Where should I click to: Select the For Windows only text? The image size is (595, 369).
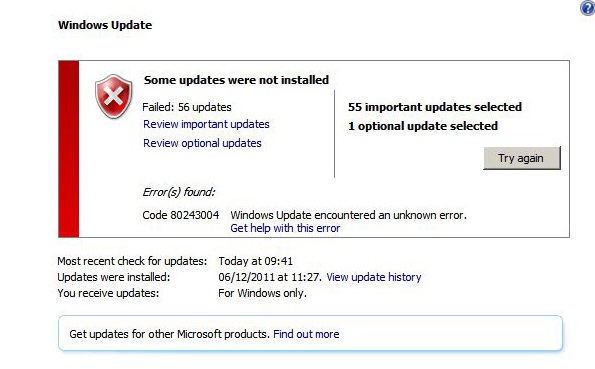point(262,293)
